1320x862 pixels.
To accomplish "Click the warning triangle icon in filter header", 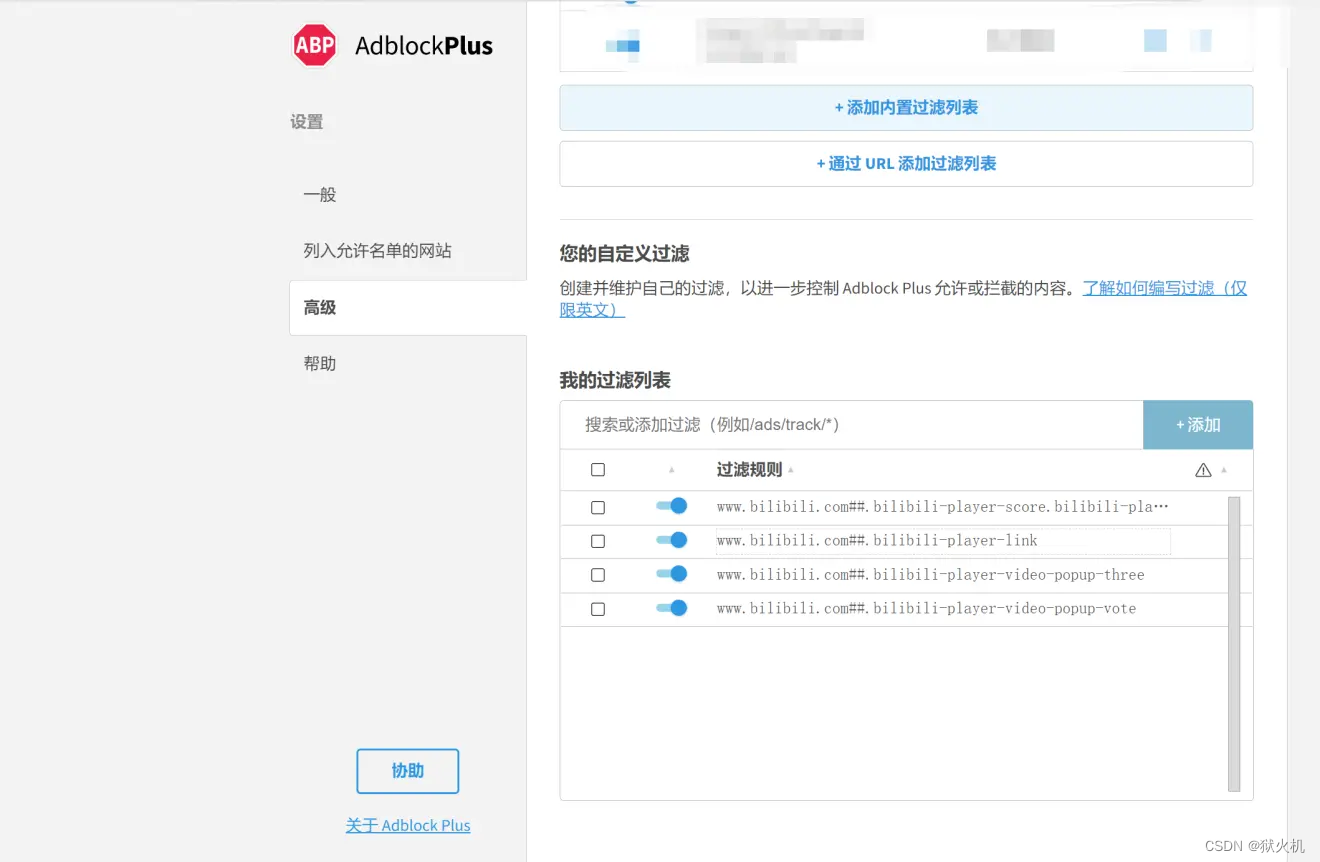I will click(1203, 468).
